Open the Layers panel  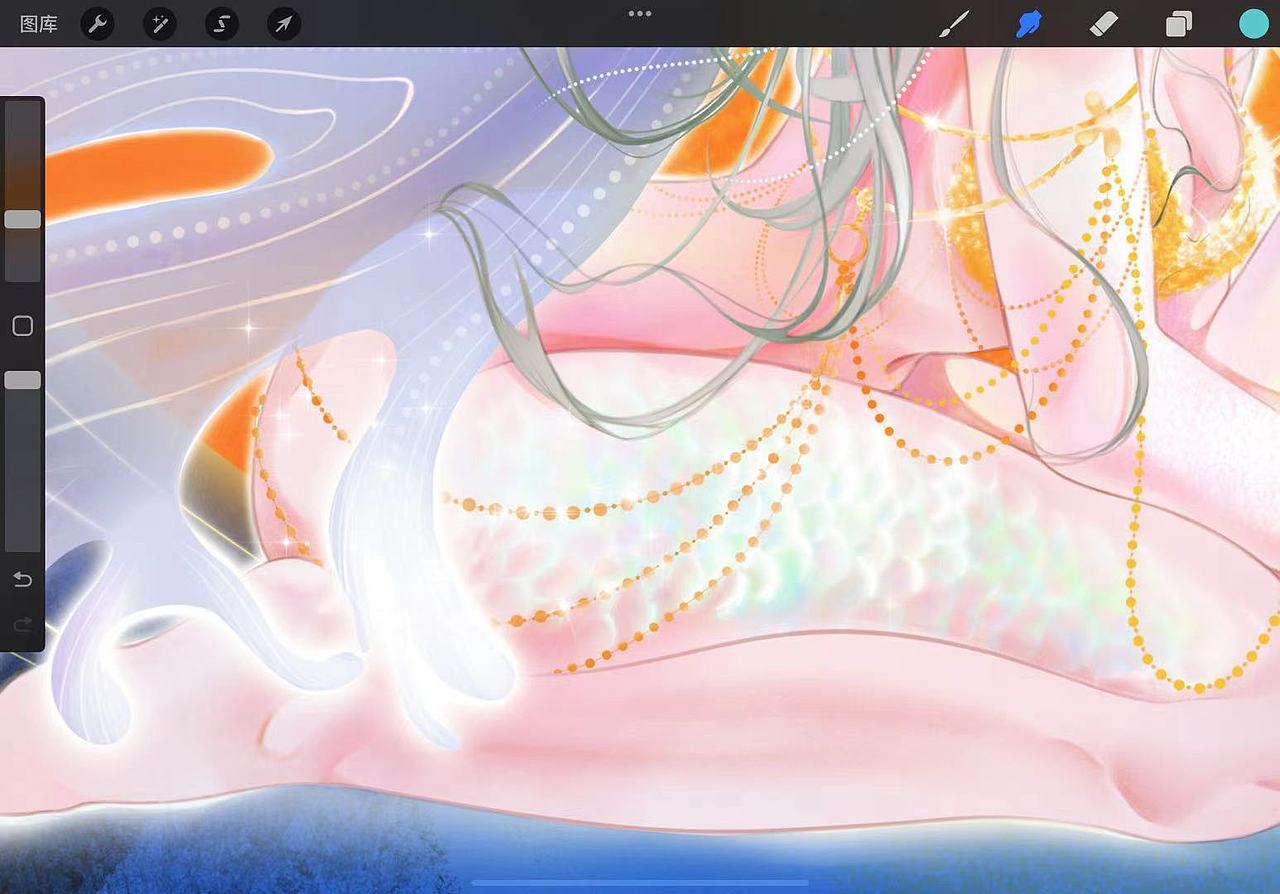click(x=1179, y=24)
